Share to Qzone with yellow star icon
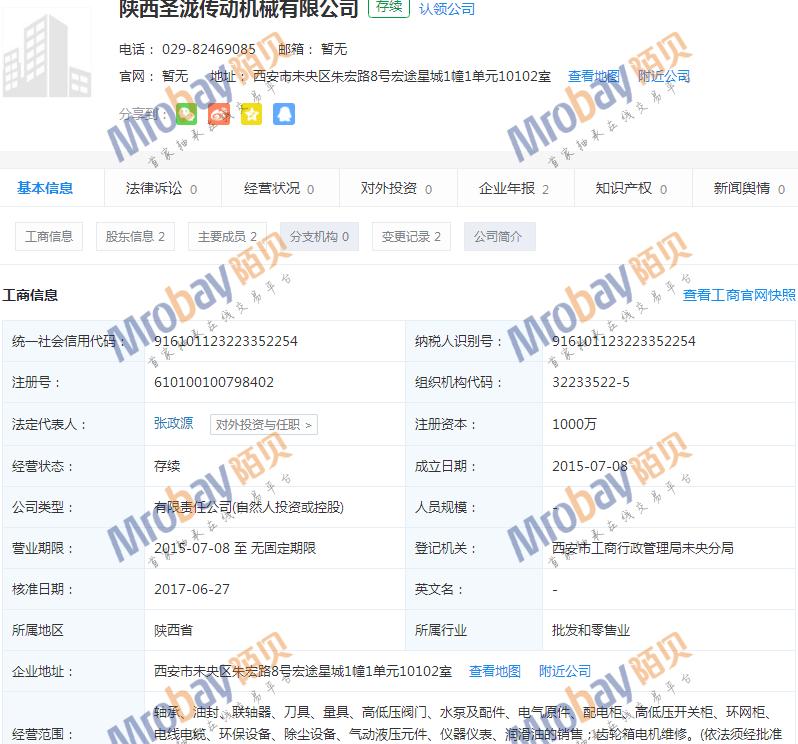The width and height of the screenshot is (798, 744). [x=251, y=114]
